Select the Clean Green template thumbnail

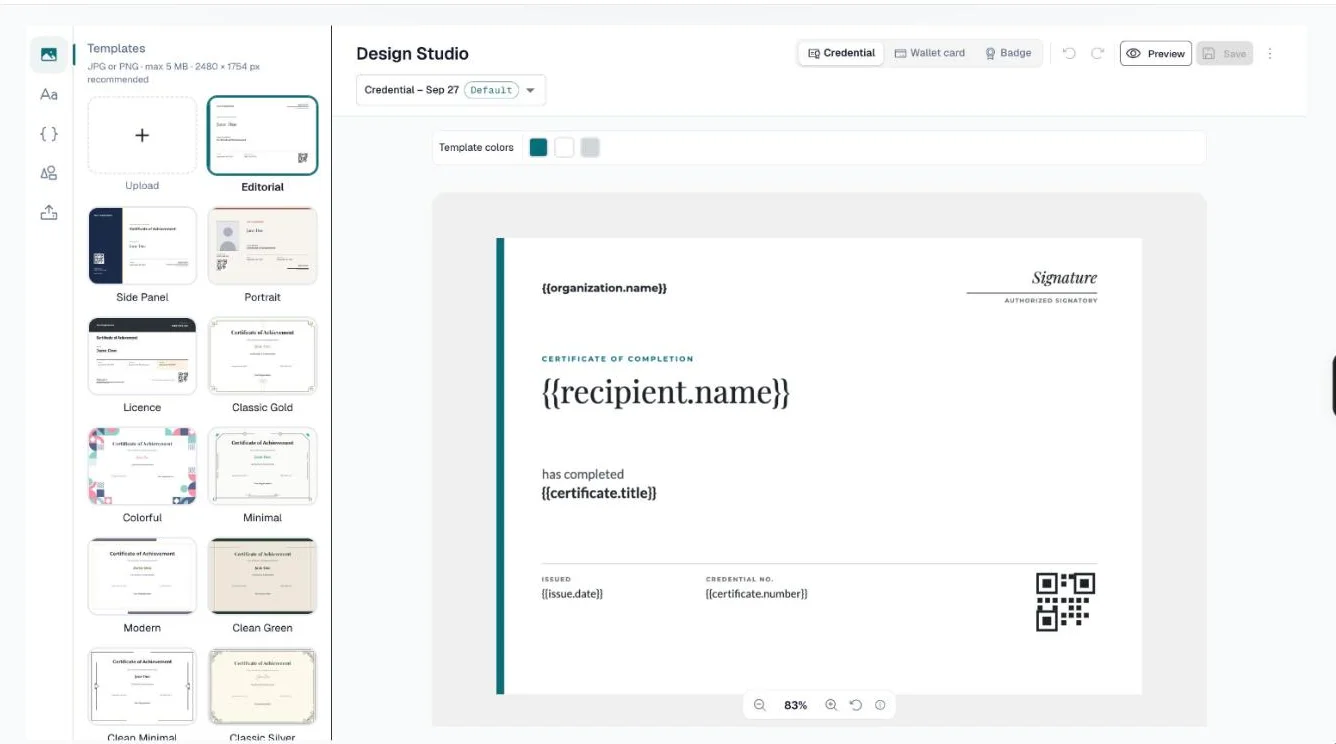tap(262, 576)
